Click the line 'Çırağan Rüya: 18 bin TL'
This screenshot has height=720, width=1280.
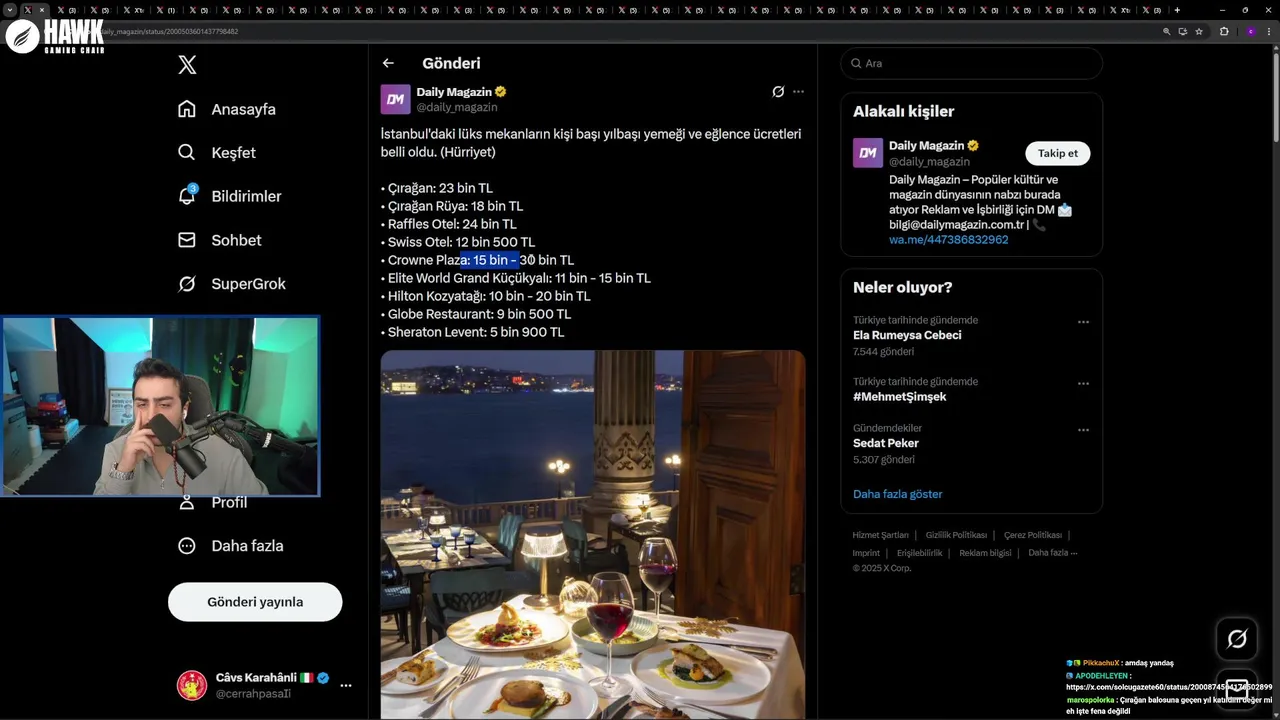coord(452,206)
